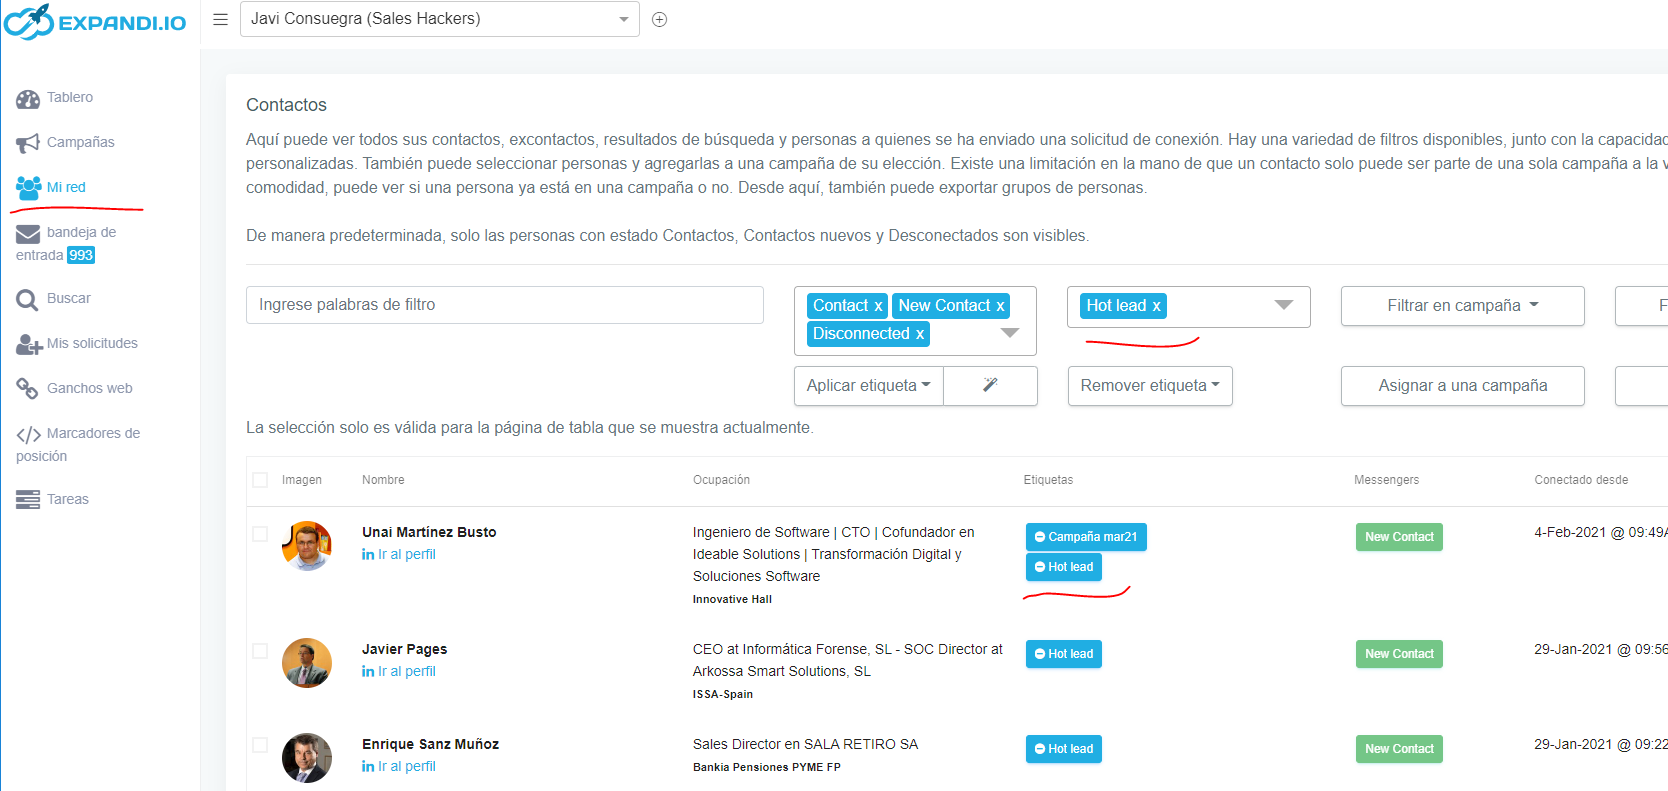The height and width of the screenshot is (791, 1668).
Task: Click the name Javier Pages
Action: pos(404,649)
